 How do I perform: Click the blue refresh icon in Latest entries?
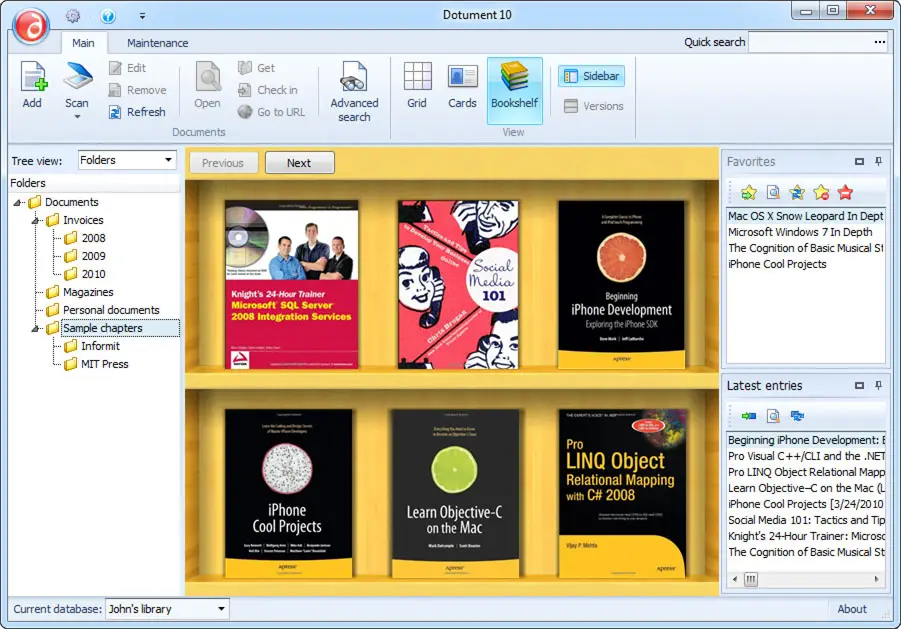797,416
